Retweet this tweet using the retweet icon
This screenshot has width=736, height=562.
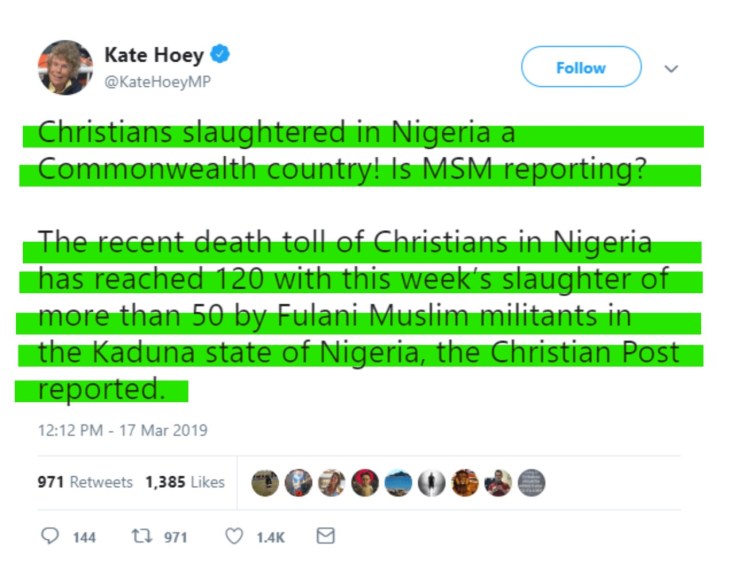pos(141,536)
